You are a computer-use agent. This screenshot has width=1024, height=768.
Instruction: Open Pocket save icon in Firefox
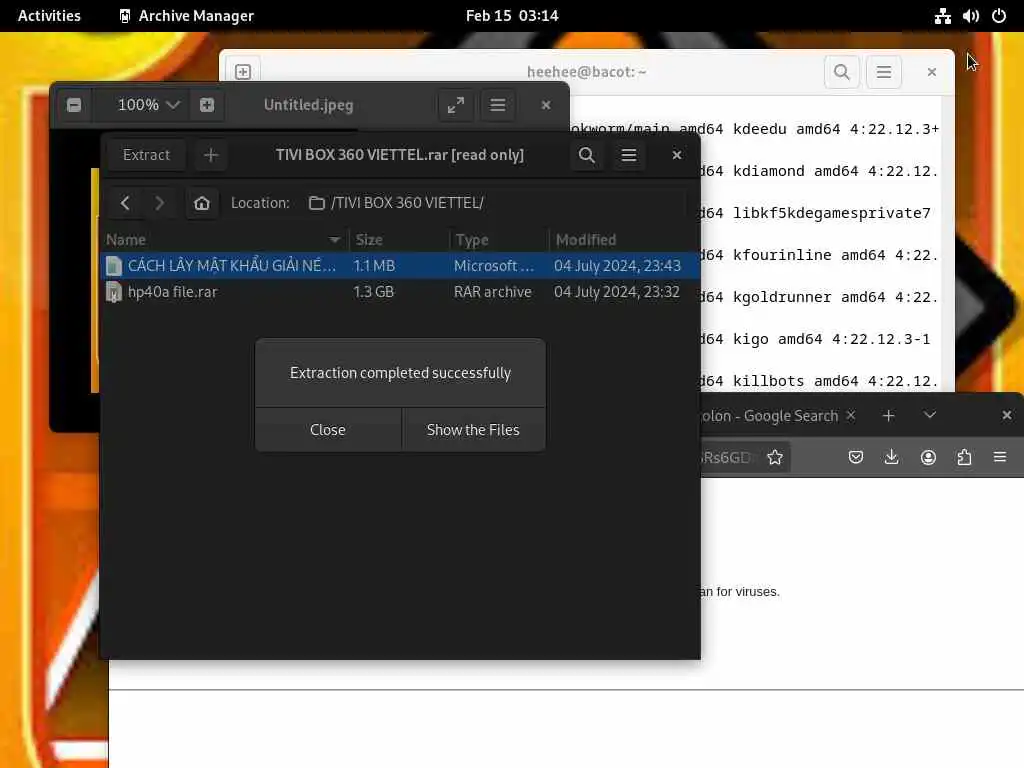tap(856, 457)
